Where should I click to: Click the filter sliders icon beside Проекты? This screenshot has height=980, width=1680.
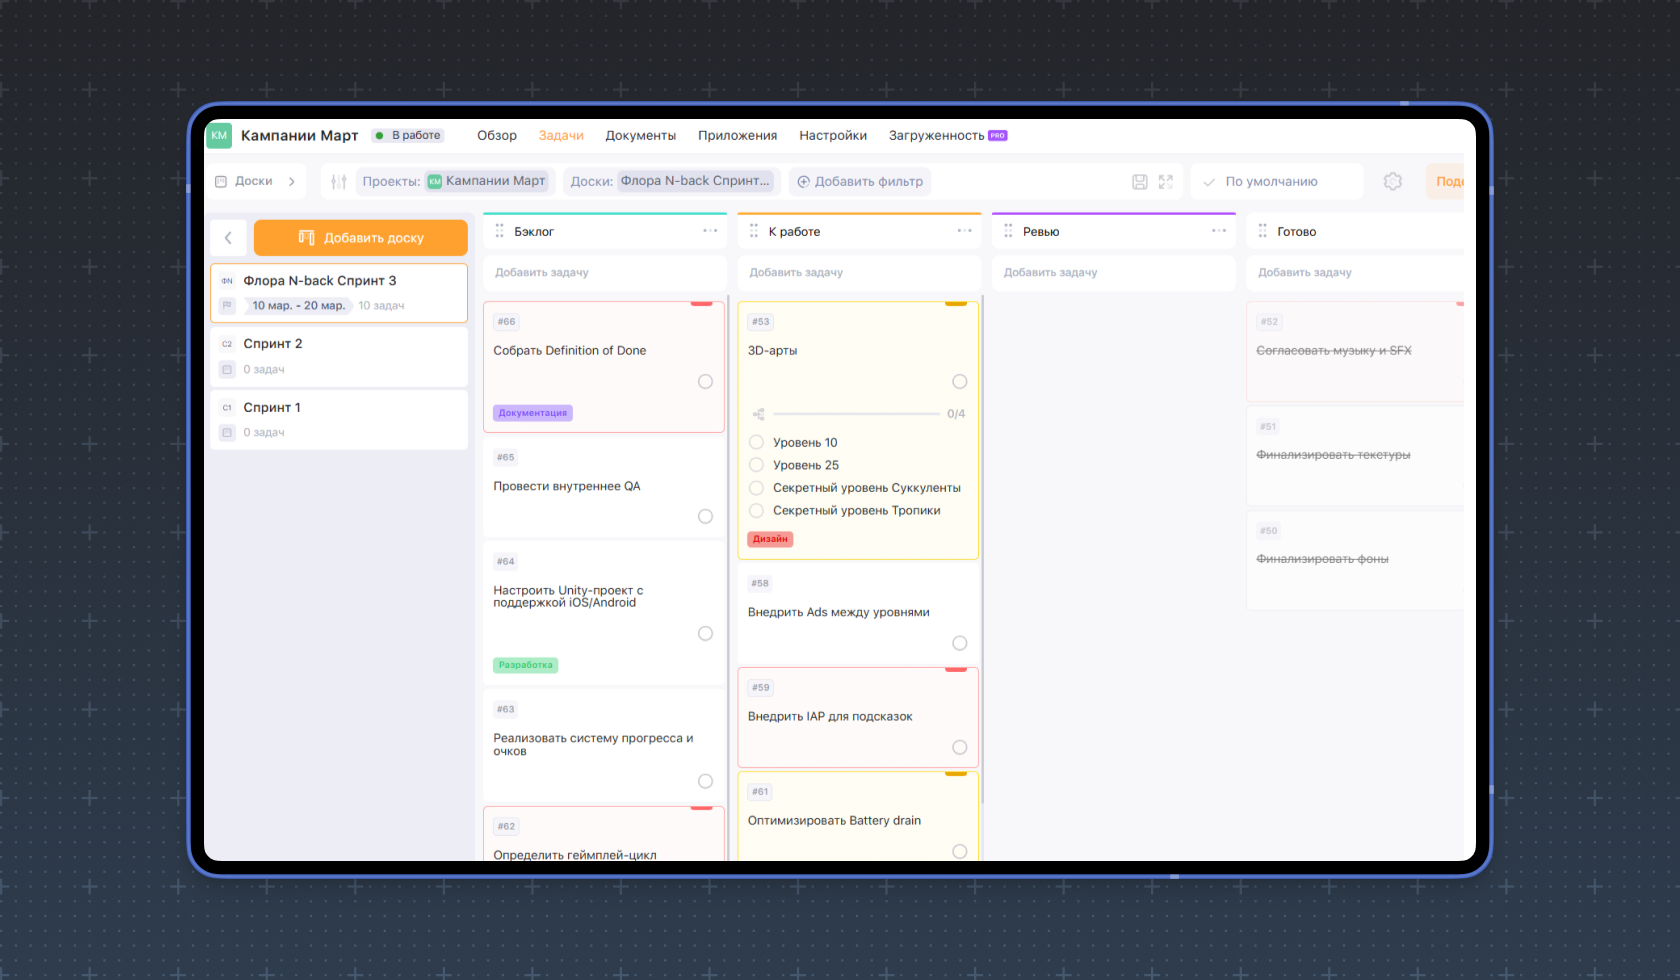point(339,182)
